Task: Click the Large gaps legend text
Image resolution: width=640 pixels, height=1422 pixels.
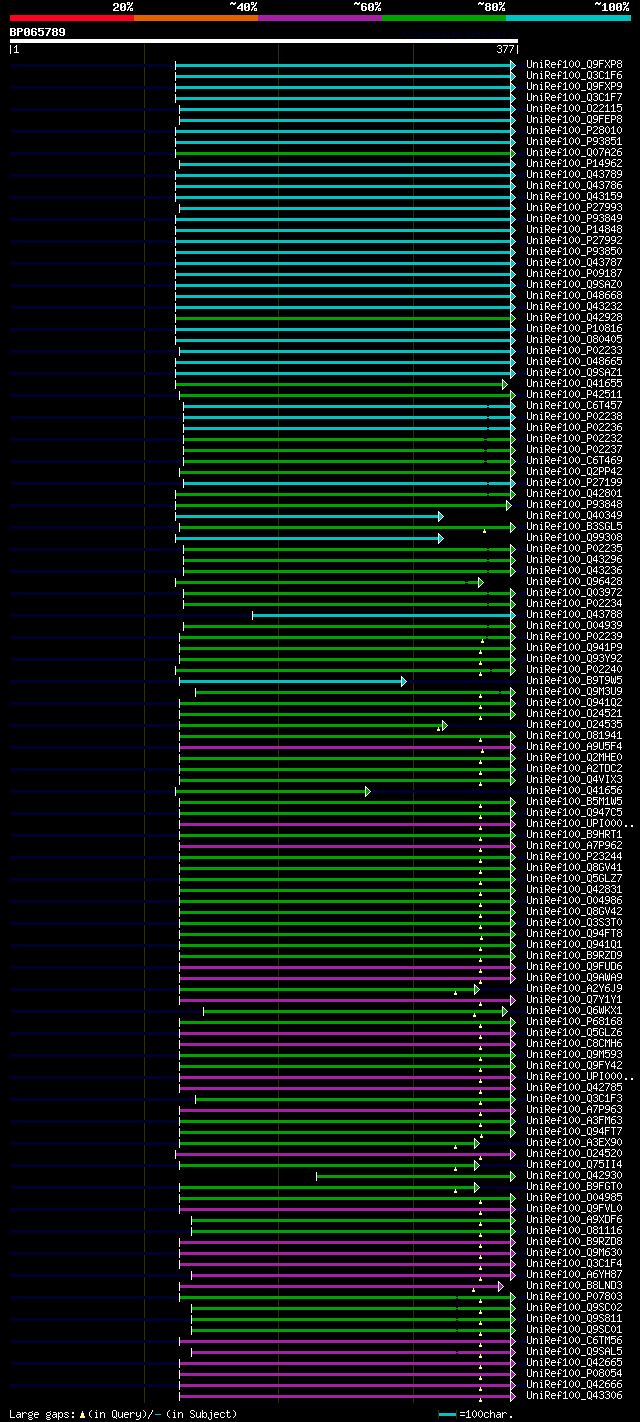Action: (x=123, y=1414)
